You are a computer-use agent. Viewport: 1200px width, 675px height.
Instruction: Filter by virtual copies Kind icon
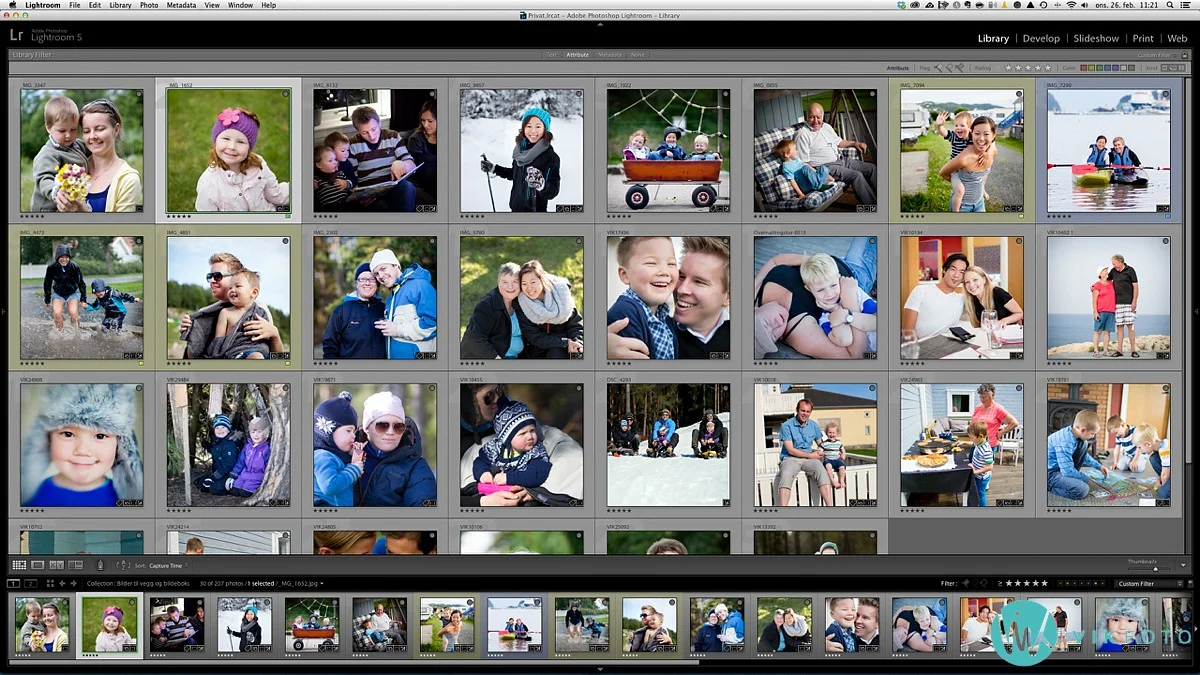click(1173, 68)
